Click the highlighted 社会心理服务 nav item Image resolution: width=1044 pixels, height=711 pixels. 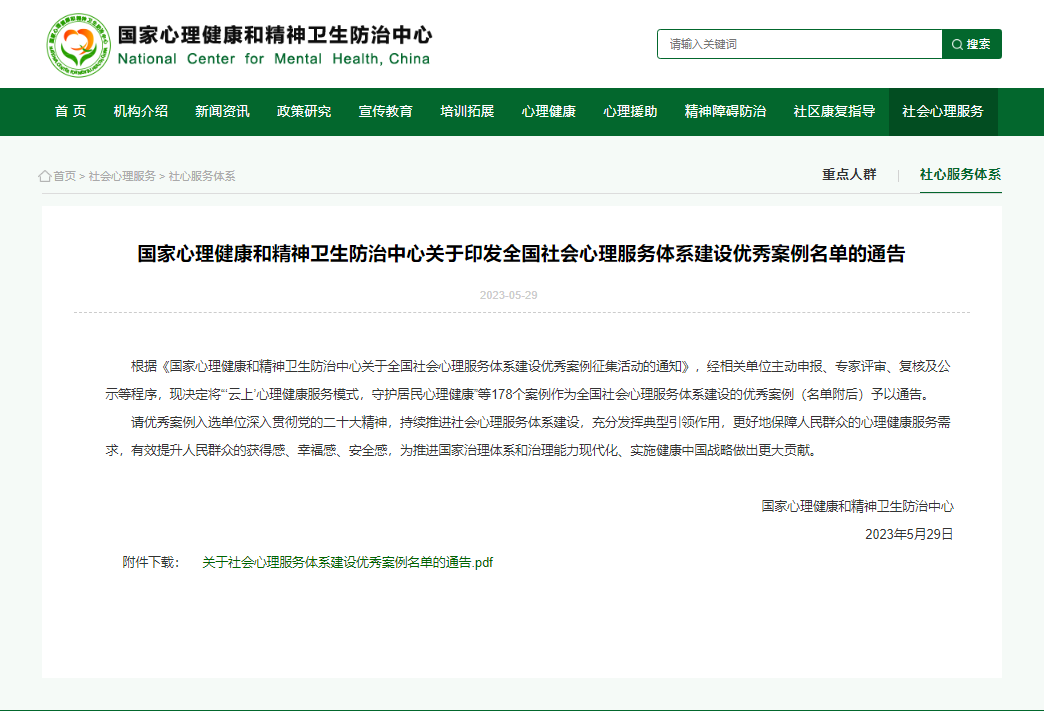[942, 111]
